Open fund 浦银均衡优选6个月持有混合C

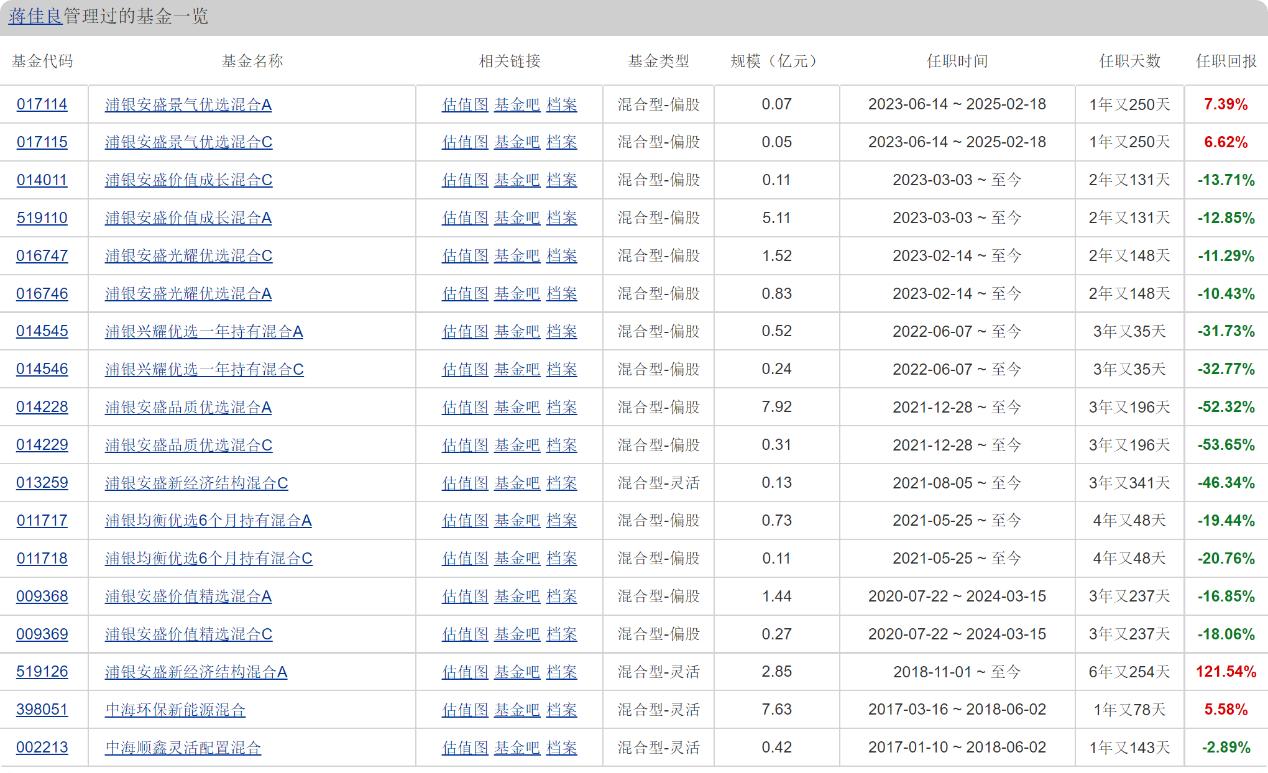click(208, 558)
